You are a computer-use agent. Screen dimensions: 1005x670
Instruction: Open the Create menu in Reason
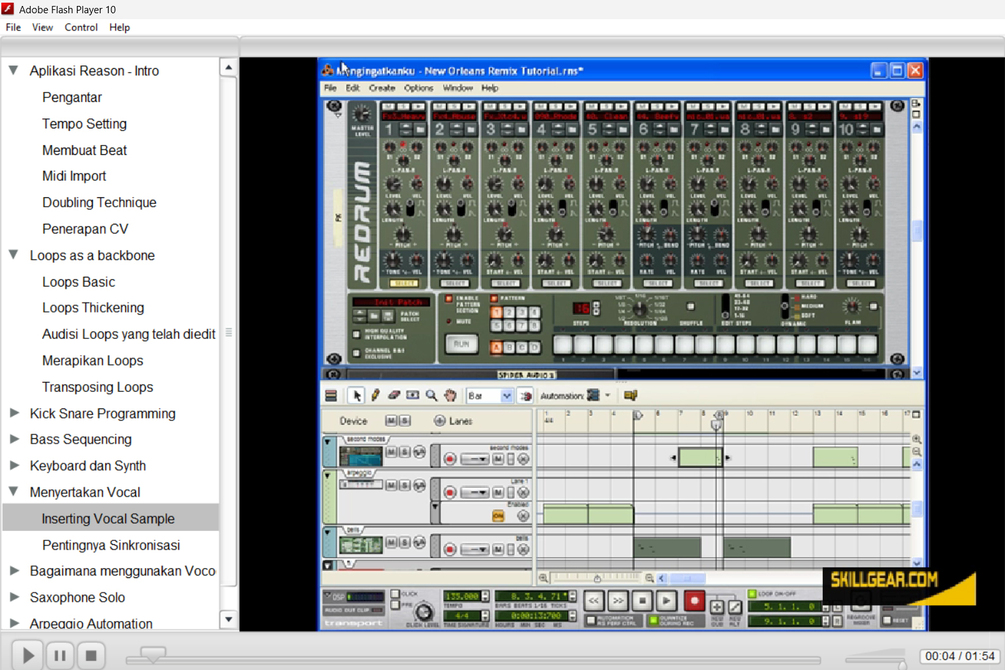[382, 88]
